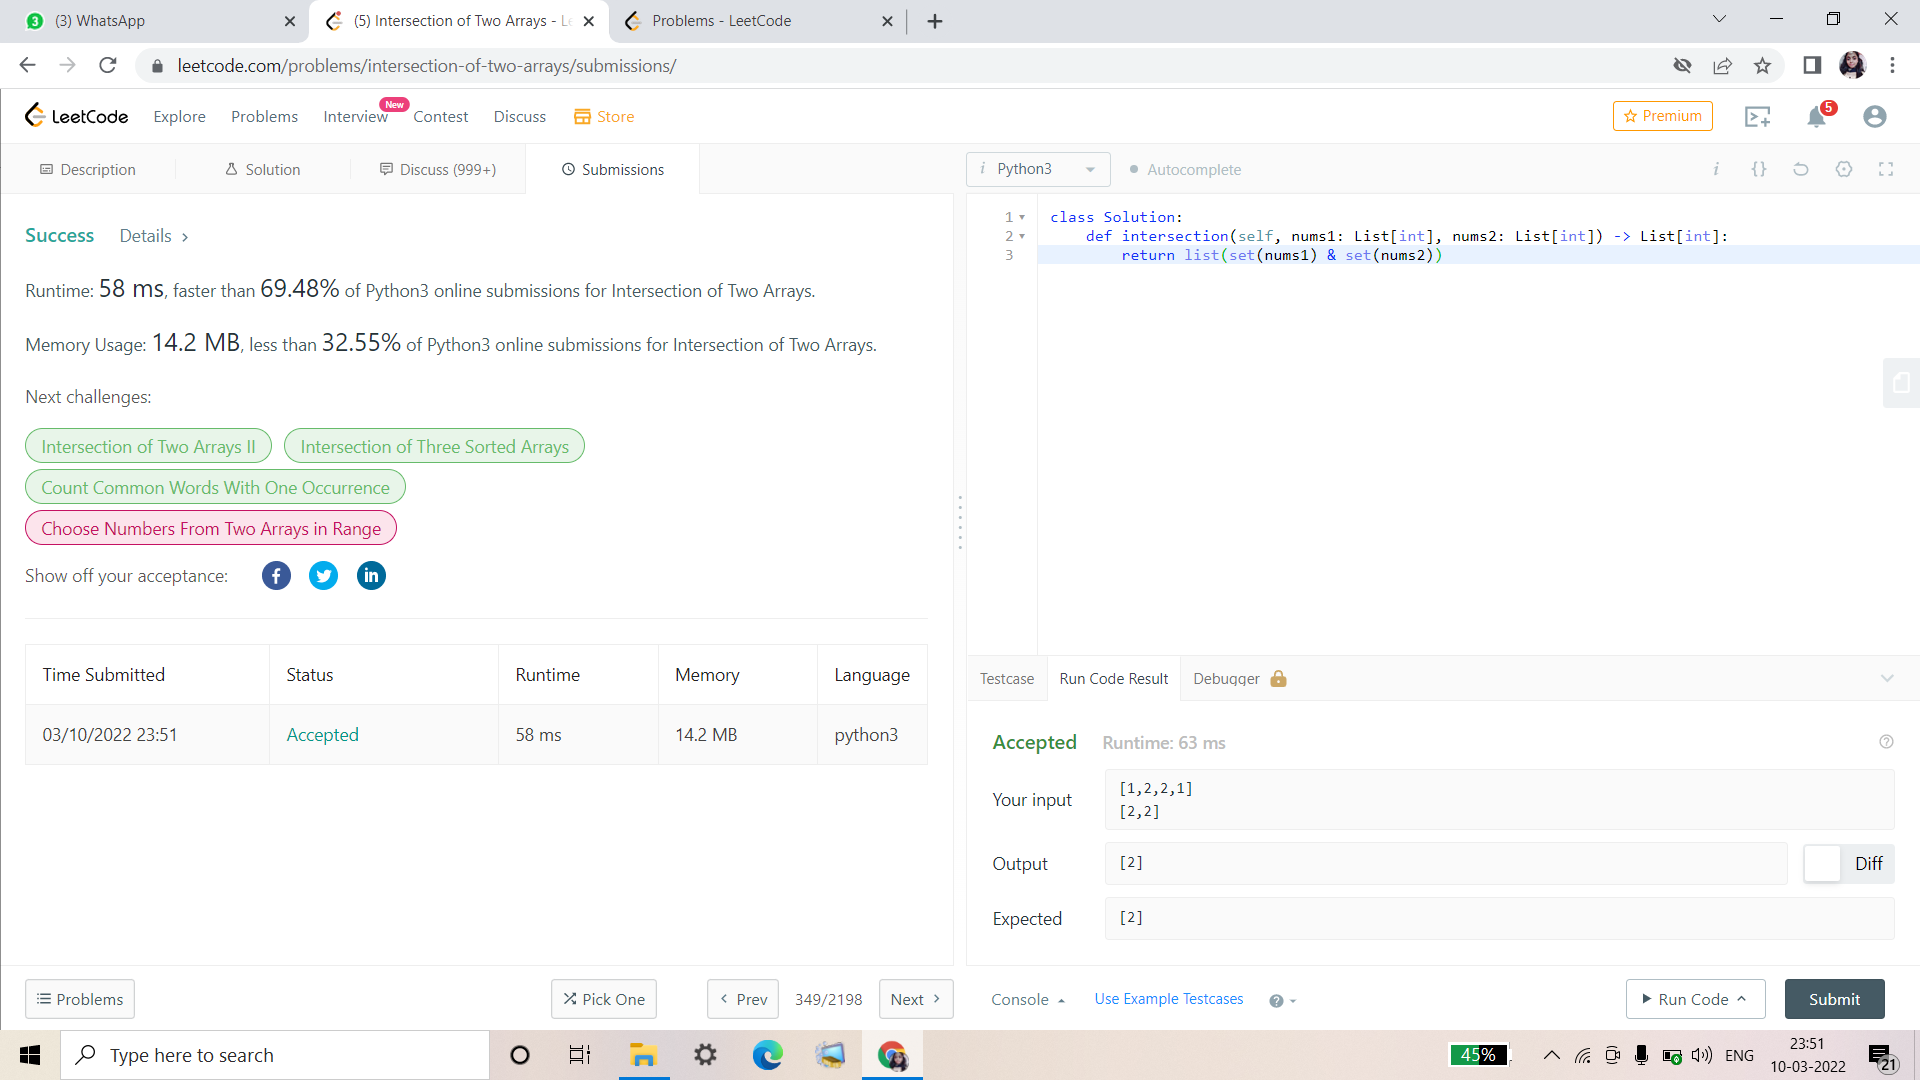1920x1080 pixels.
Task: Click the runtime help question icon
Action: tap(1886, 742)
